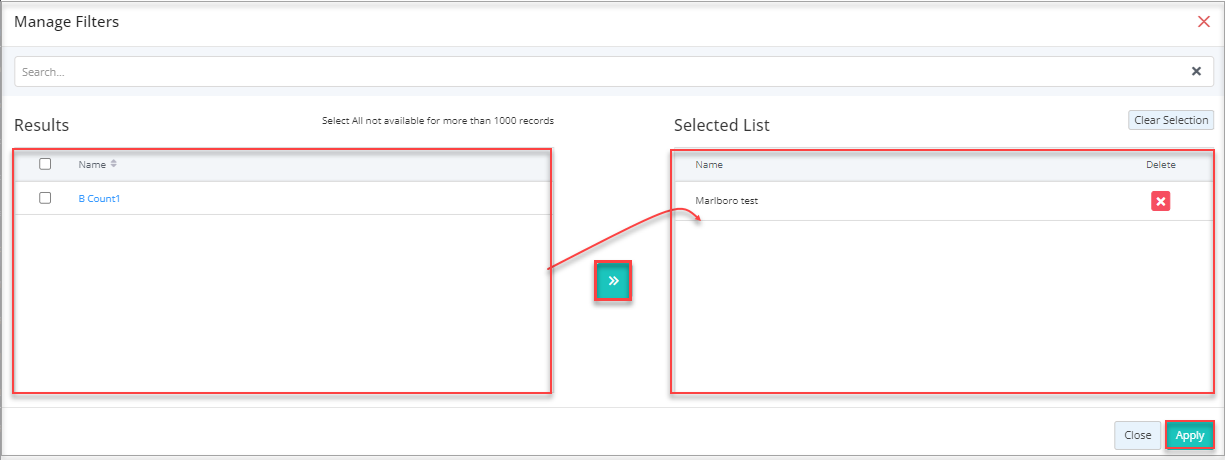Screen dimensions: 1225x460
Task: Click the sort arrows beside Results Name column
Action: coord(113,164)
